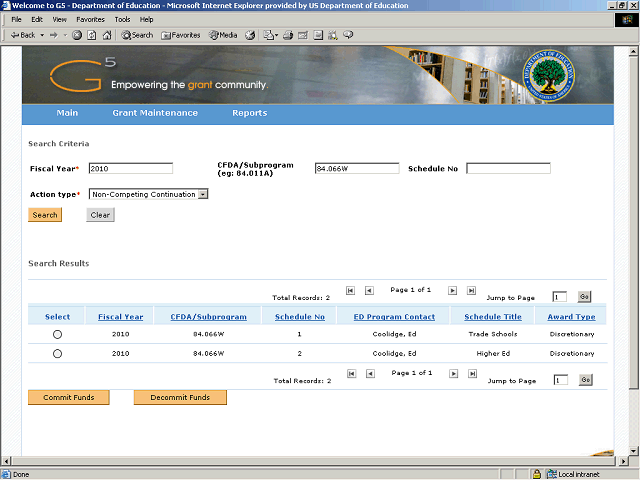Screen dimensions: 640x480
Task: Open the Search pane toolbar button
Action: [137, 35]
